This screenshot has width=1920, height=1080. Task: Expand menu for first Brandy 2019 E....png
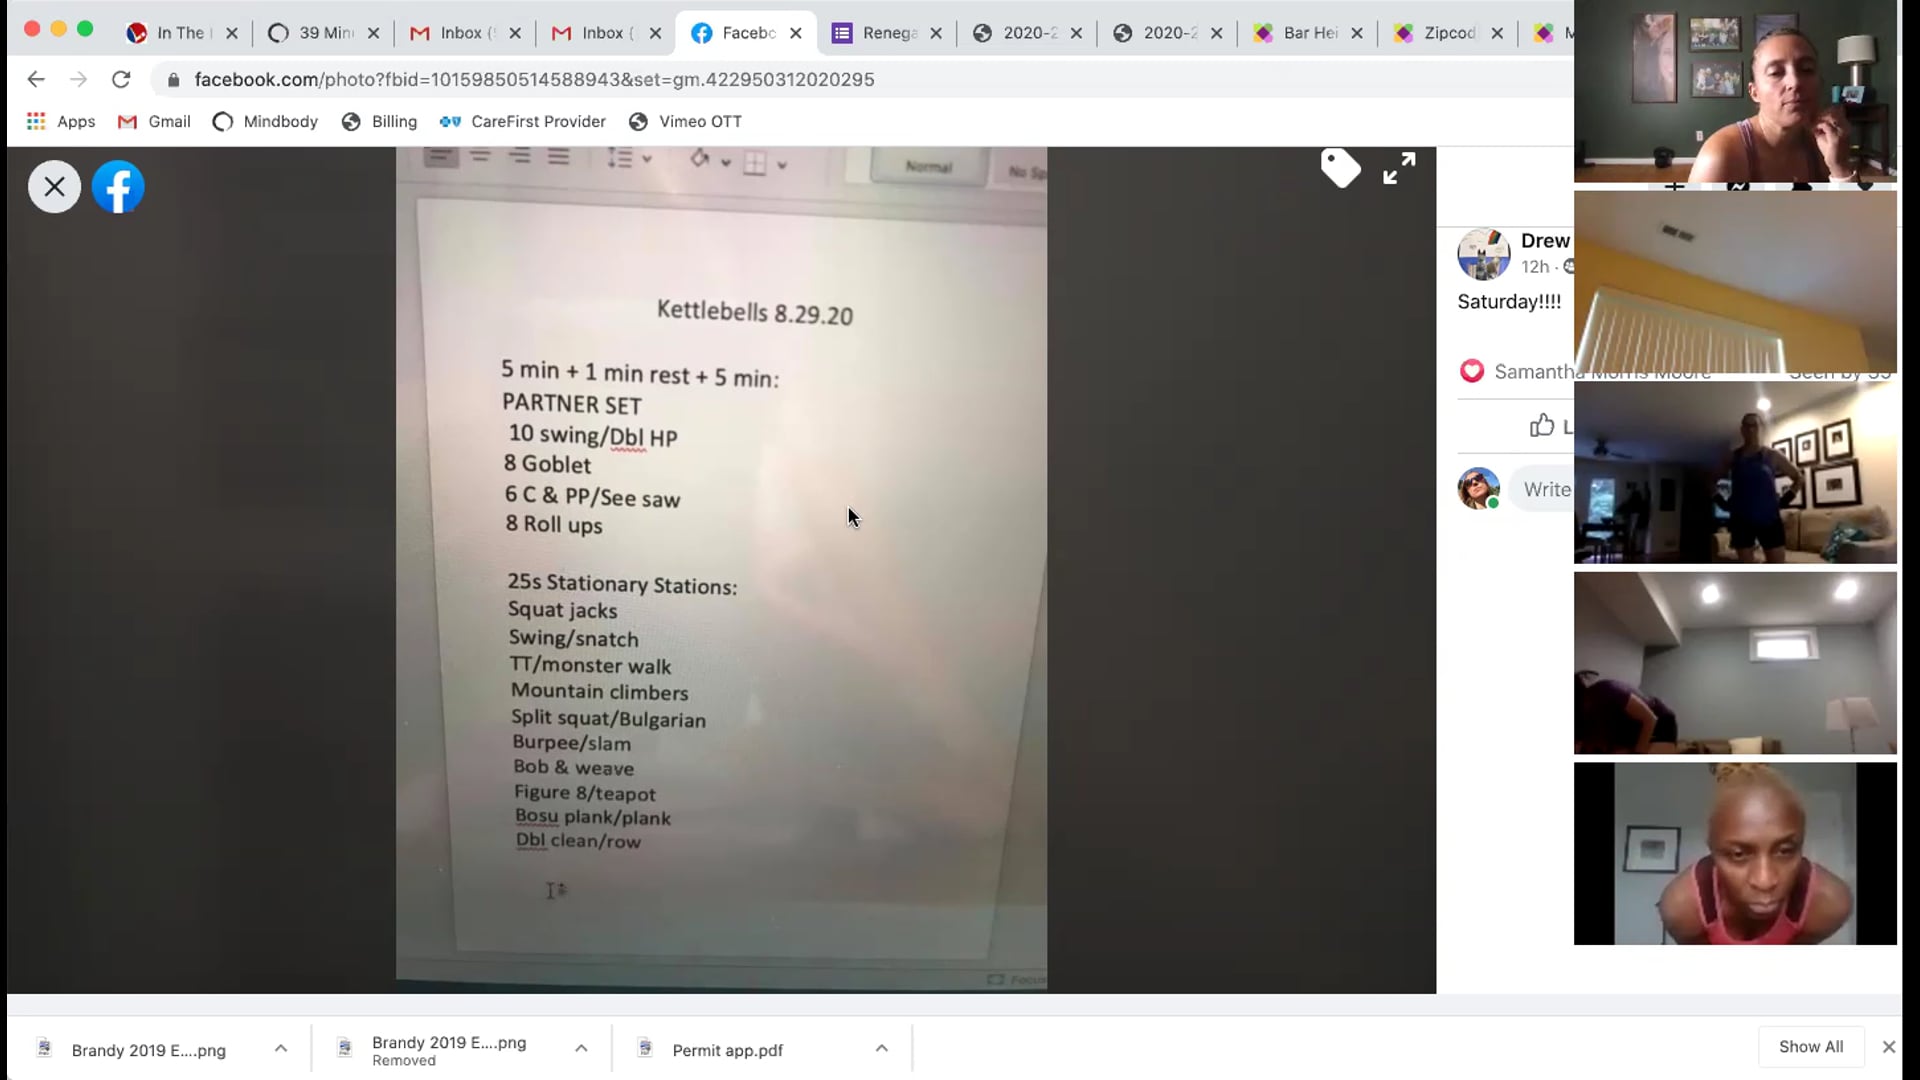coord(281,1048)
